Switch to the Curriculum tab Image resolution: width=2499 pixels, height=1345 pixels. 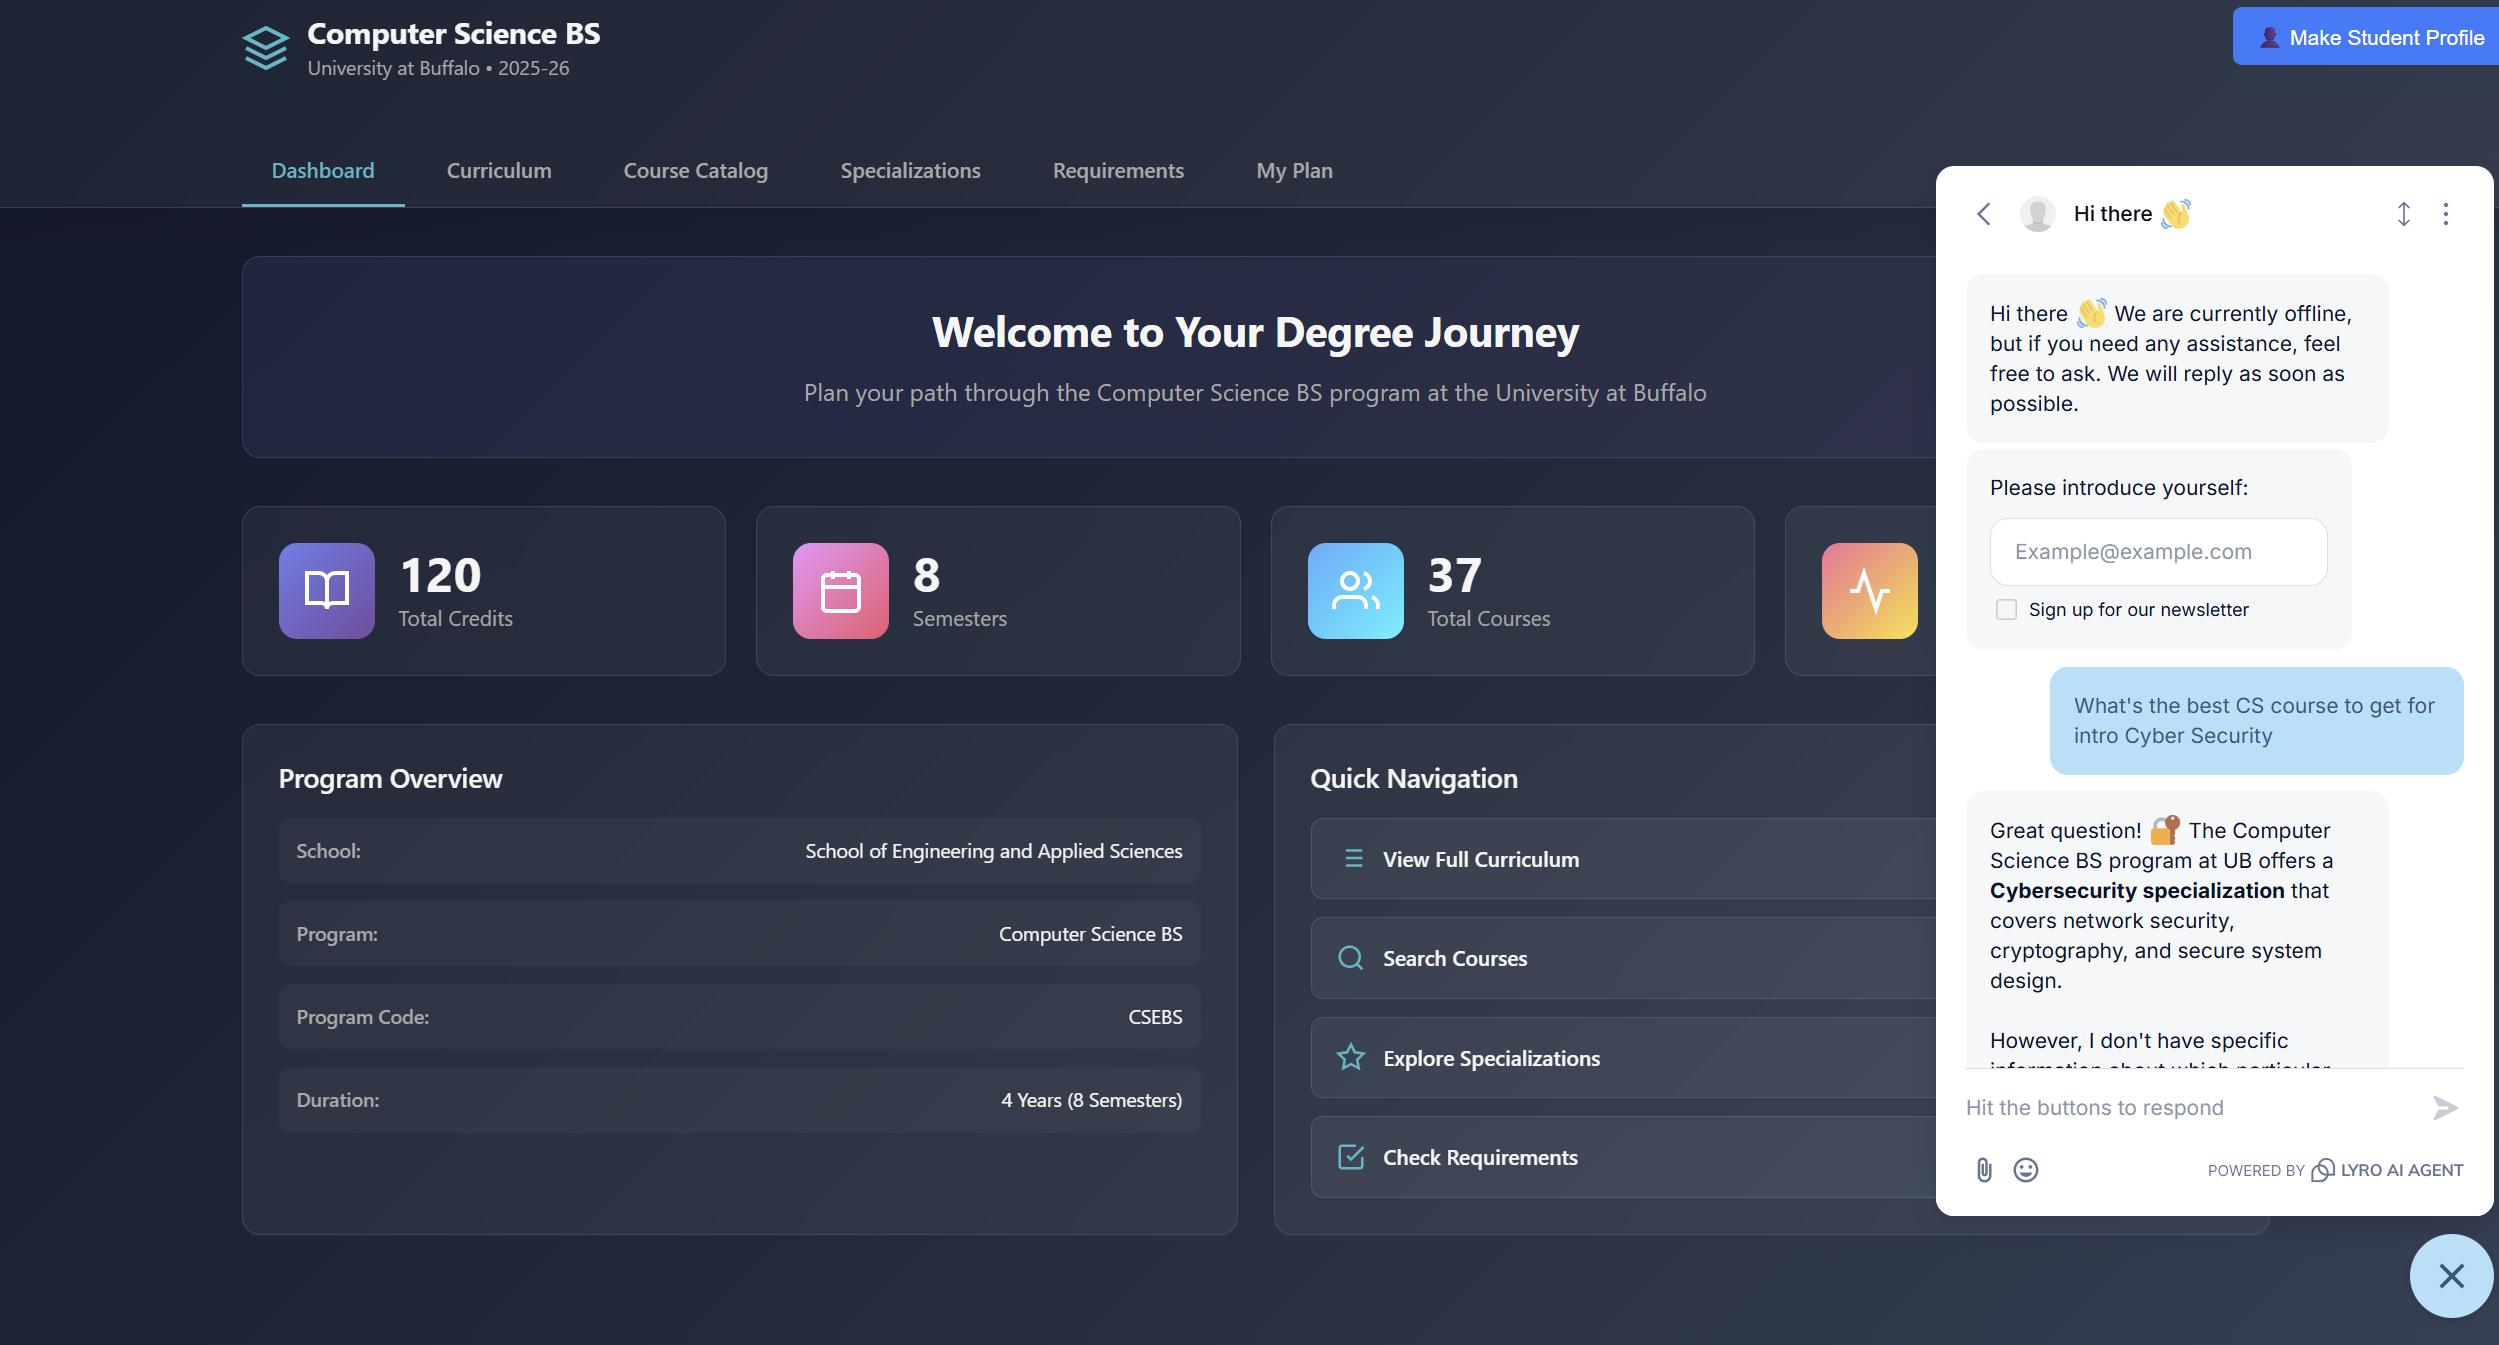[x=498, y=171]
